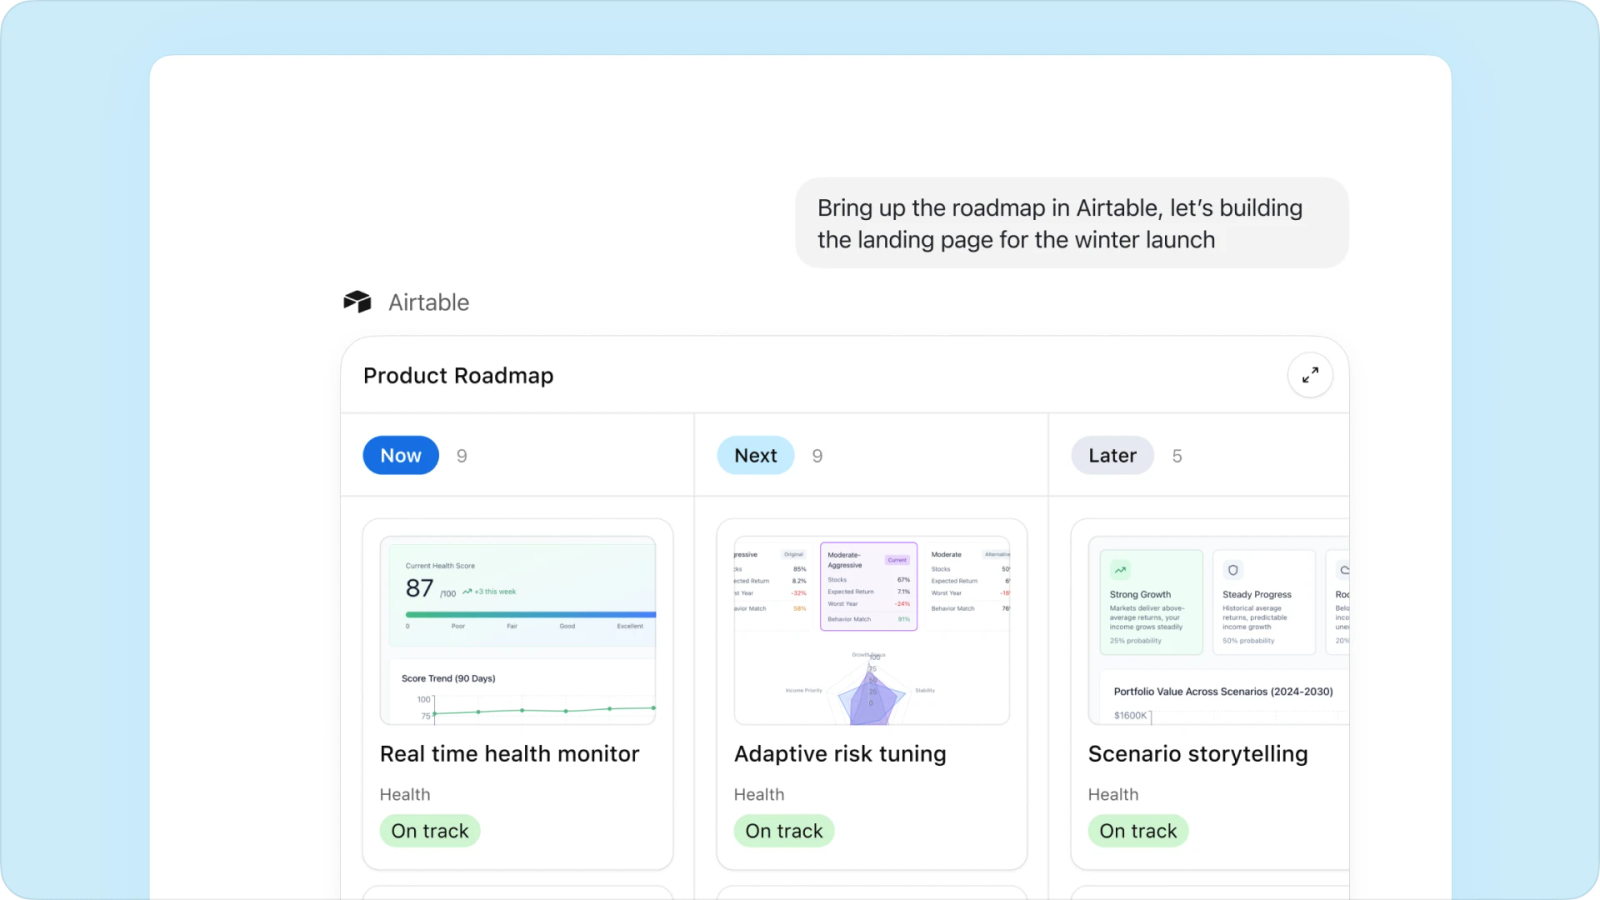Click Health label under Adaptive risk tuning
Viewport: 1600px width, 900px height.
759,794
